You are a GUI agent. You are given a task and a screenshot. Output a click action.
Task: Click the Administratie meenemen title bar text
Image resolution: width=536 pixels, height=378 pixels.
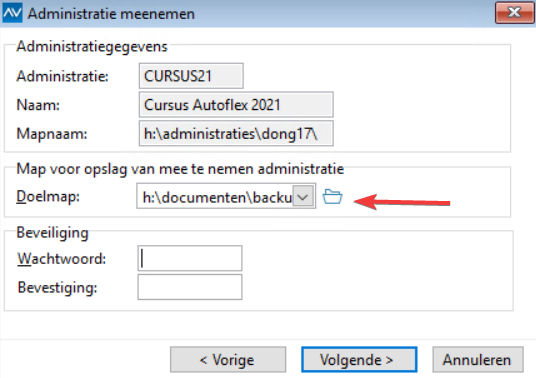[111, 14]
